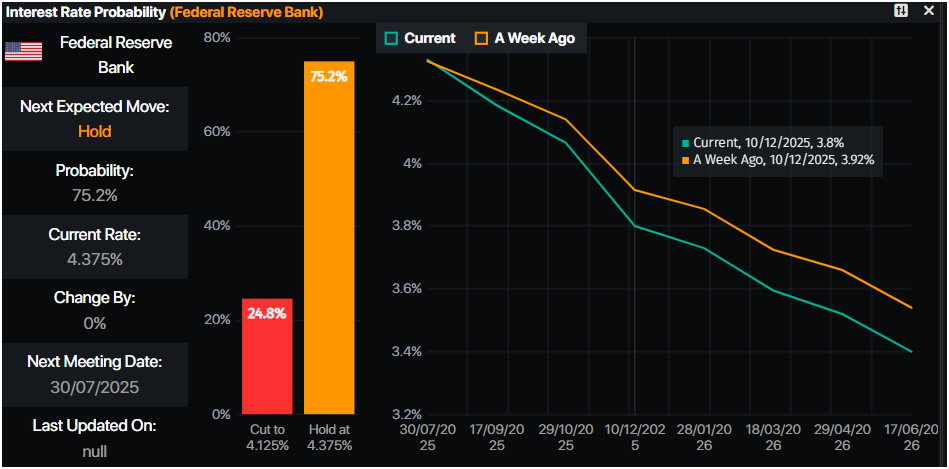
Task: Select the 10/12/2025 marker on the x-axis
Action: click(634, 437)
